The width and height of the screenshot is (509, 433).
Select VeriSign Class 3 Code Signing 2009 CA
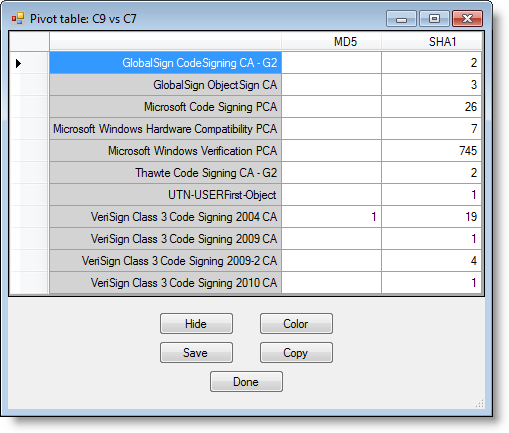click(x=166, y=239)
